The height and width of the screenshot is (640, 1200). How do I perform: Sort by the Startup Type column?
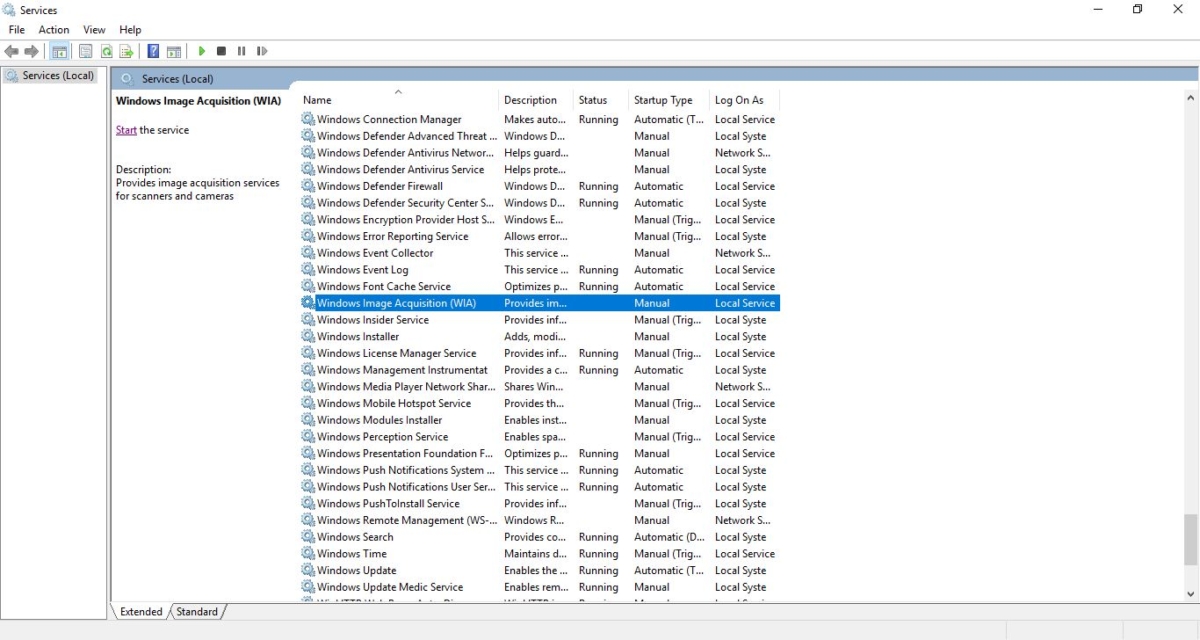point(662,99)
